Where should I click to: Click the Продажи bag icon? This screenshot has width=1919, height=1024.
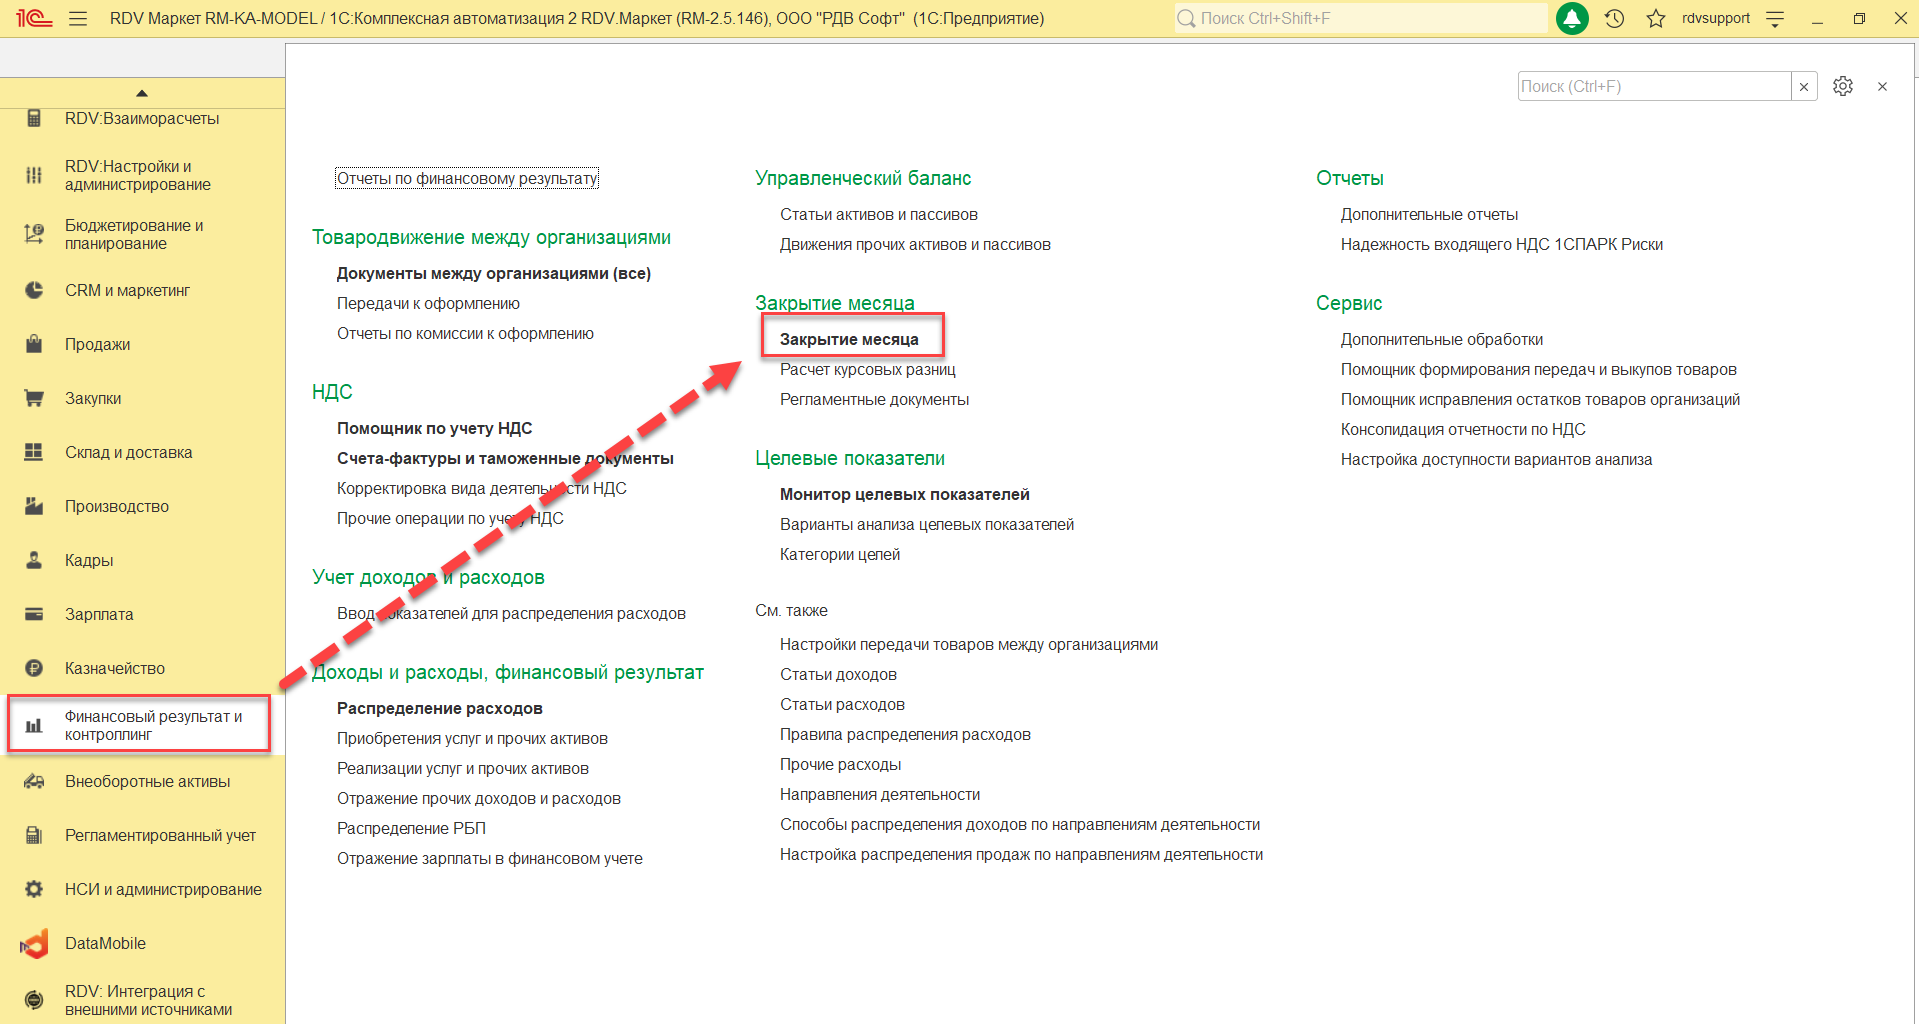pyautogui.click(x=34, y=344)
